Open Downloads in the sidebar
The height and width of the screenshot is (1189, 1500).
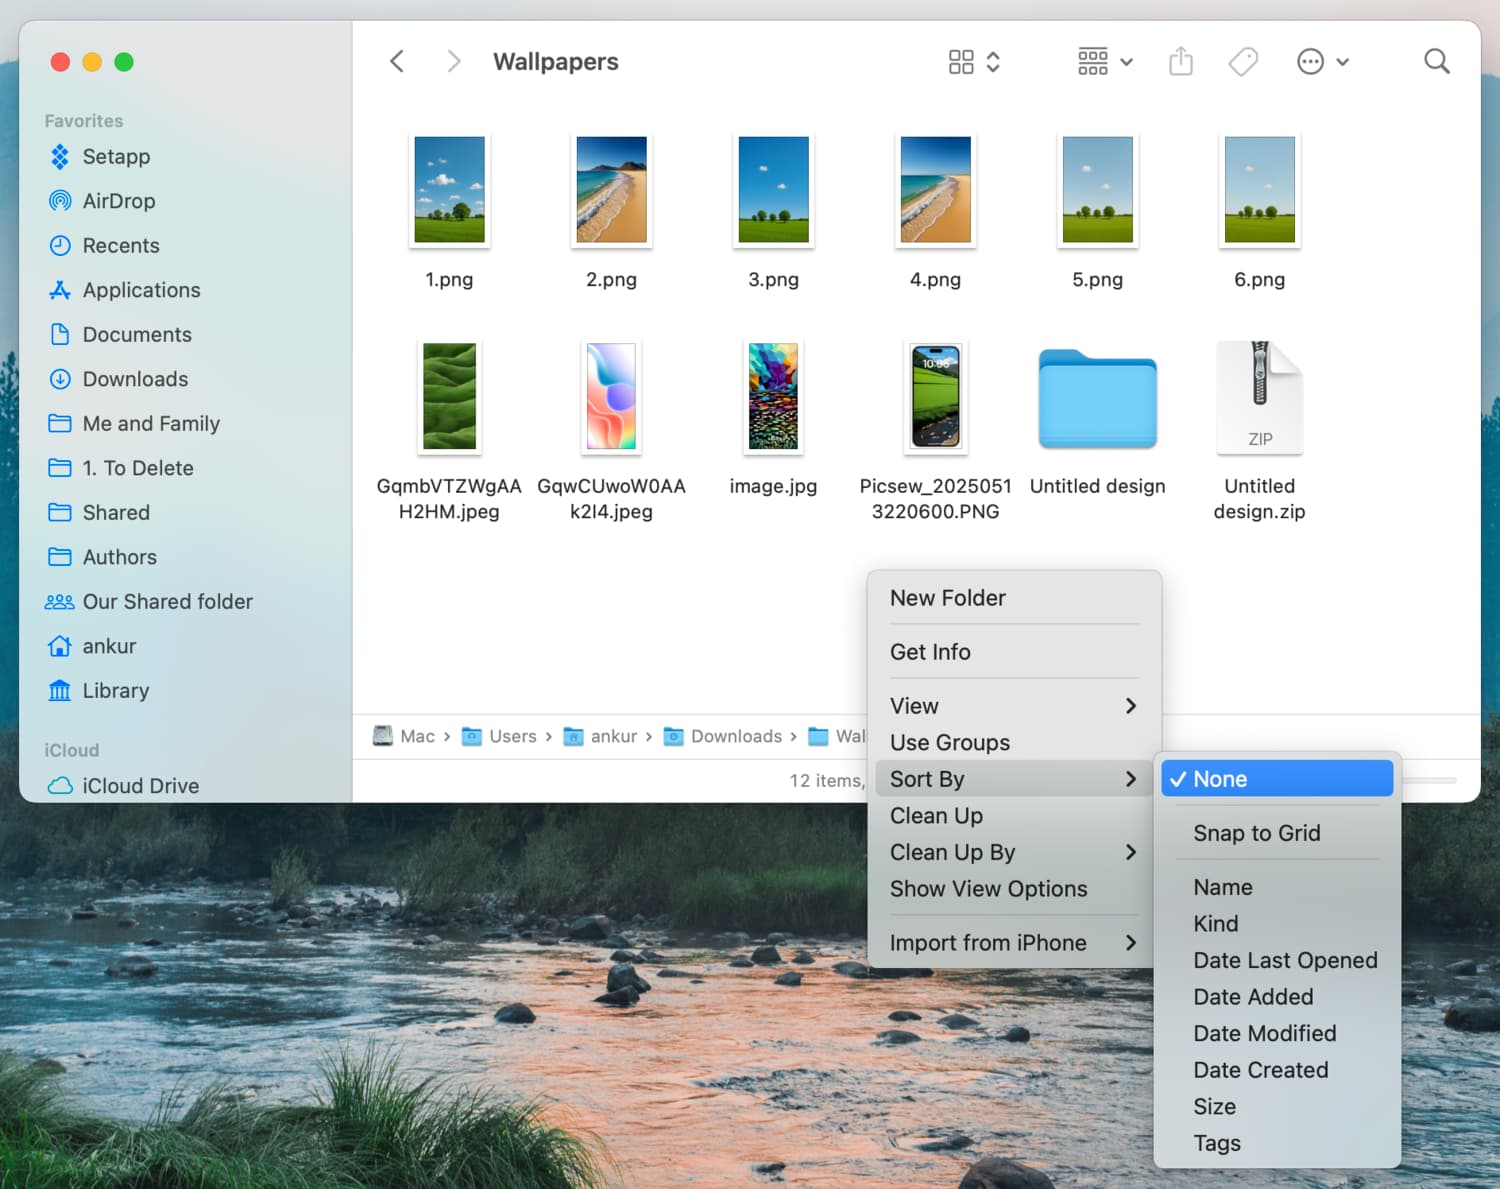tap(135, 379)
